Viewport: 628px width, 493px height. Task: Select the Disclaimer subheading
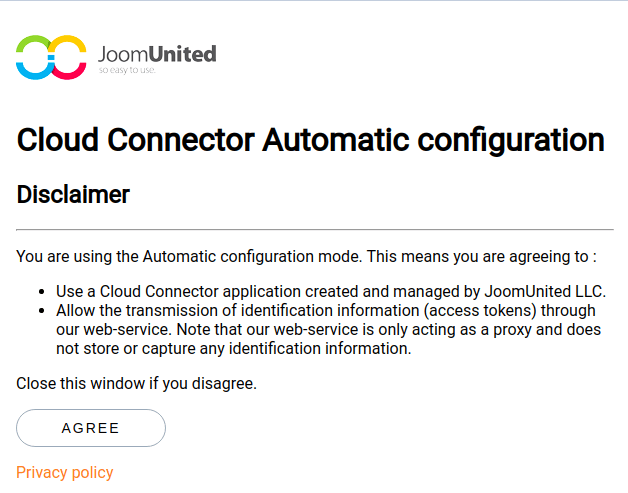coord(73,195)
